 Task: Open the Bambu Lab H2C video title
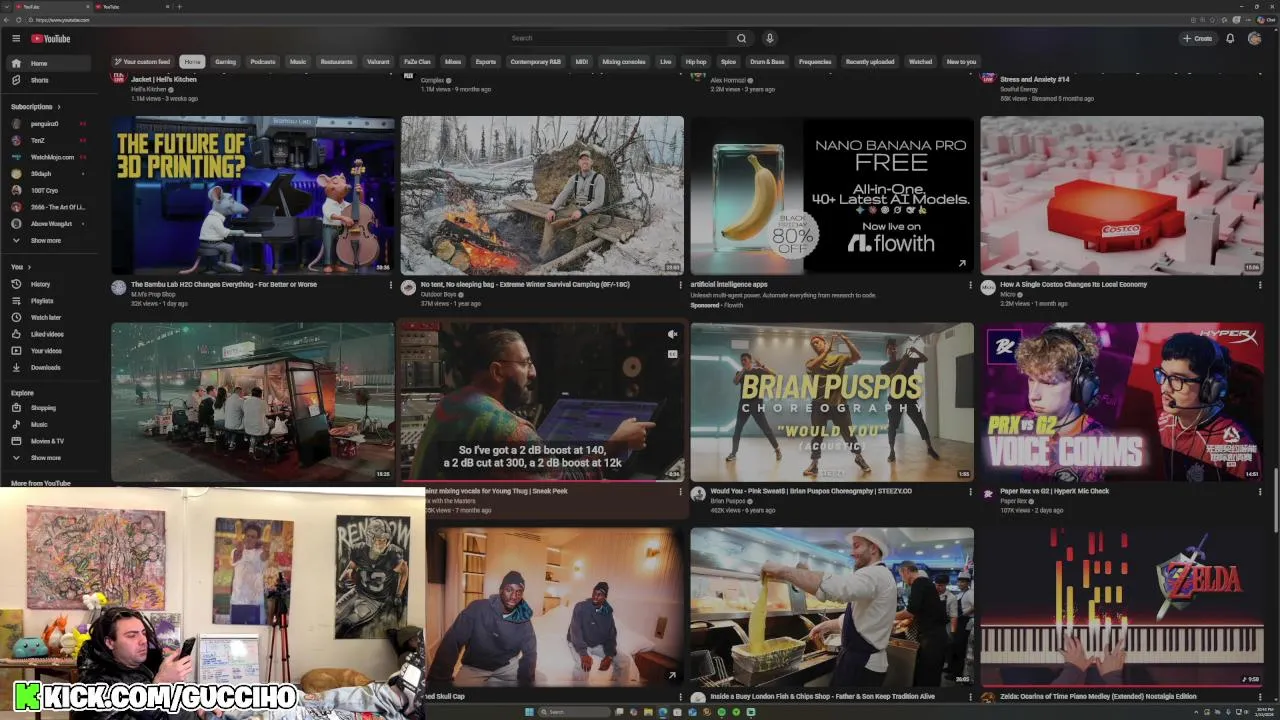pos(224,284)
